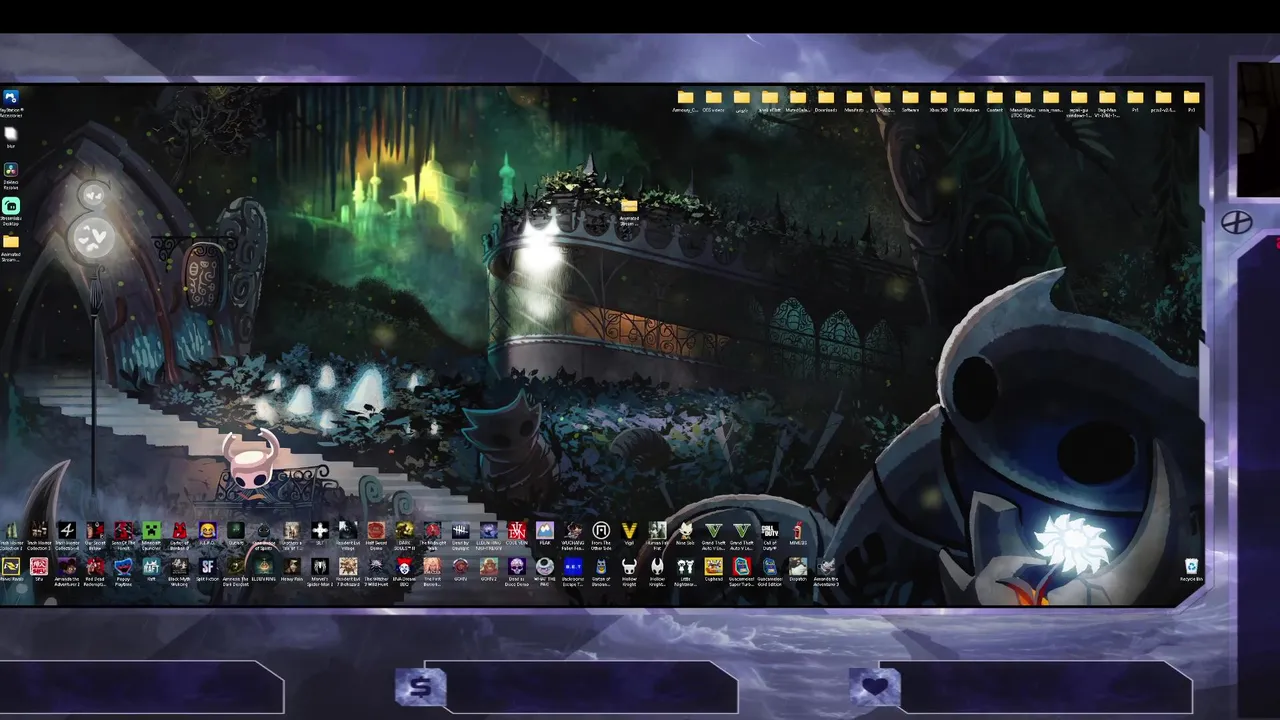Launch Sons Of The Forest shortcut

123,535
